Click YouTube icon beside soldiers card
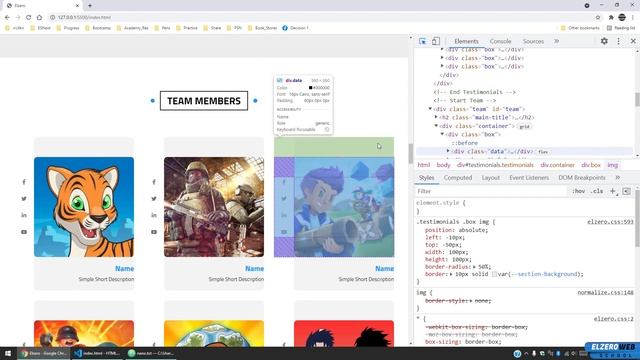 coord(154,232)
